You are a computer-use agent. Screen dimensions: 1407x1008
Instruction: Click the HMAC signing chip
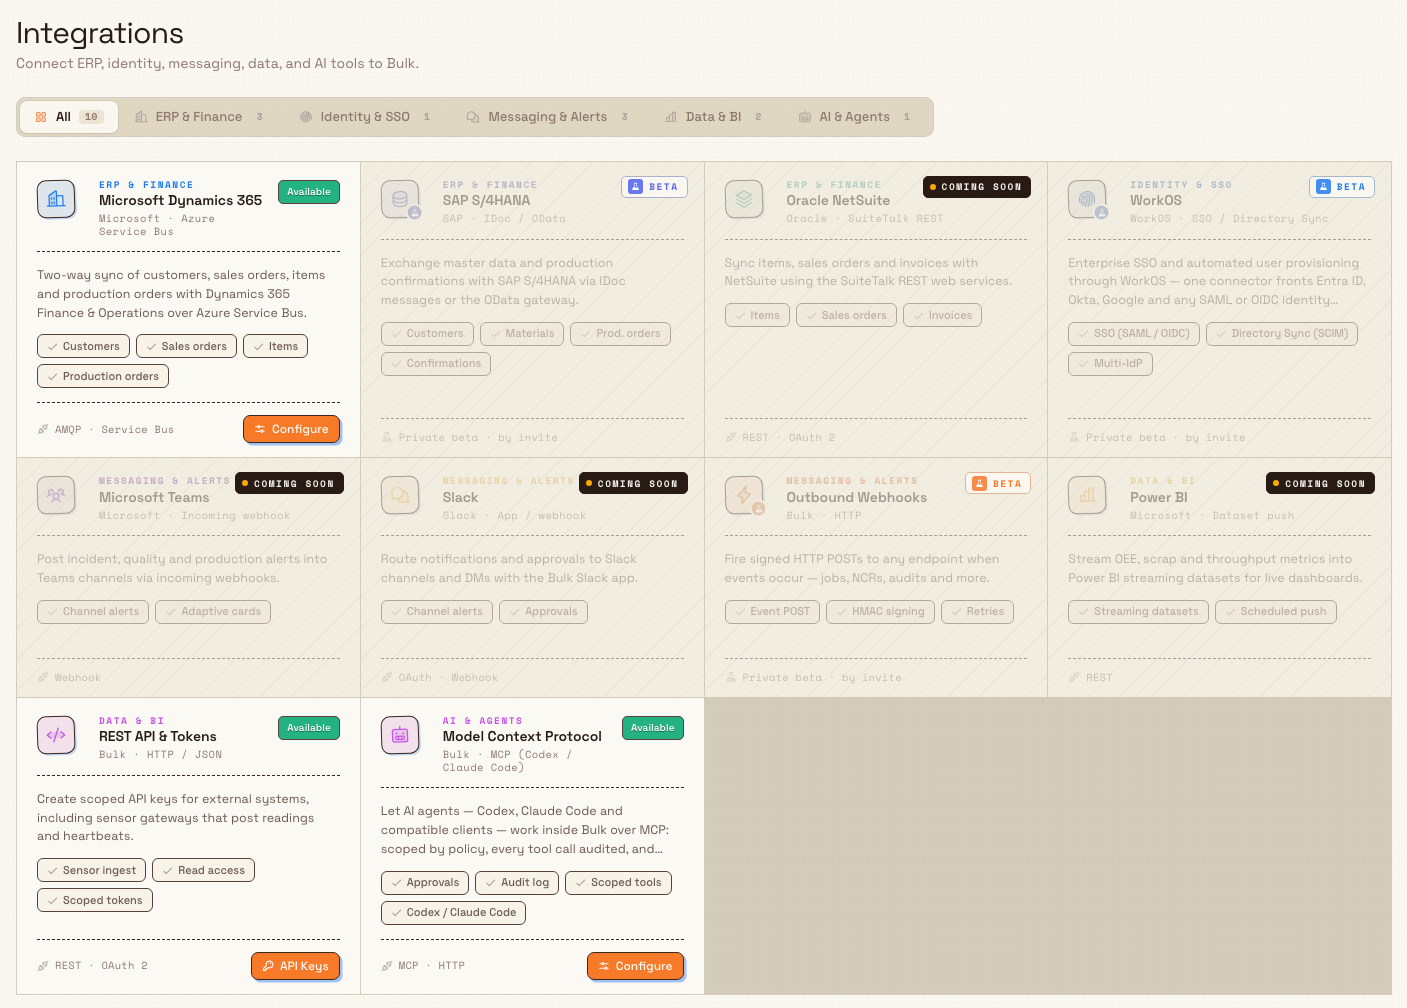click(880, 612)
